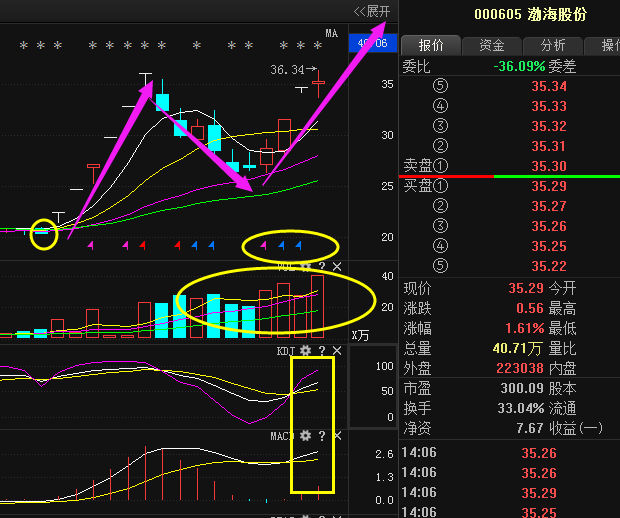Image resolution: width=620 pixels, height=518 pixels.
Task: Click 市盈 value 300.09
Action: point(522,388)
